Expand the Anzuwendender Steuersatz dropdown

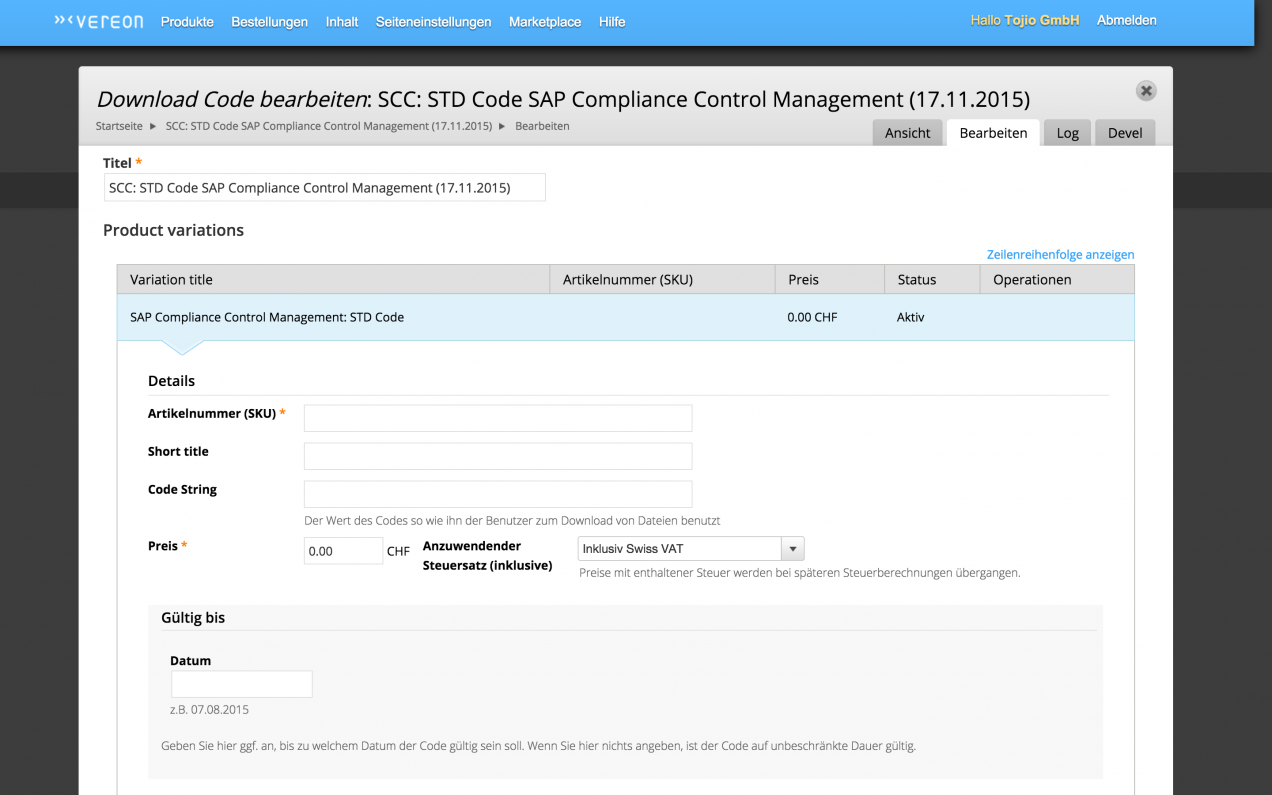tap(691, 549)
